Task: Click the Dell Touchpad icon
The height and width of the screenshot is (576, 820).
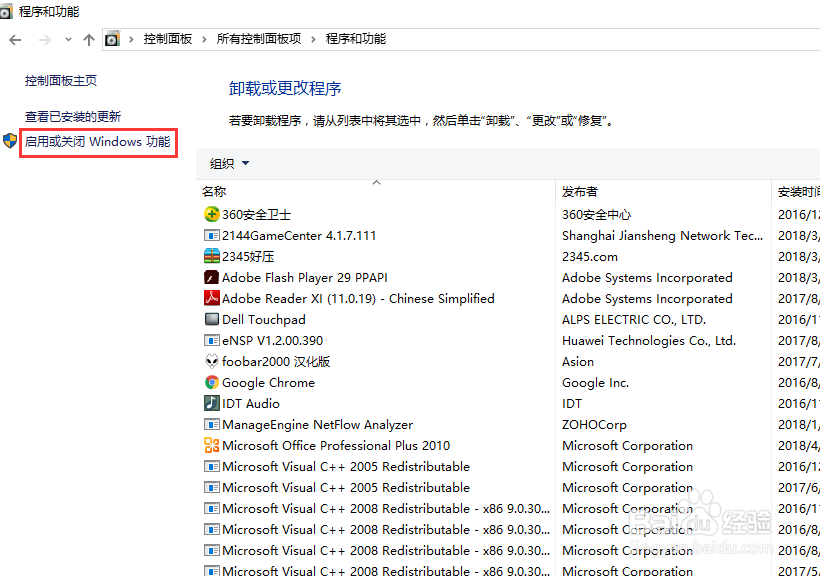Action: click(x=211, y=319)
